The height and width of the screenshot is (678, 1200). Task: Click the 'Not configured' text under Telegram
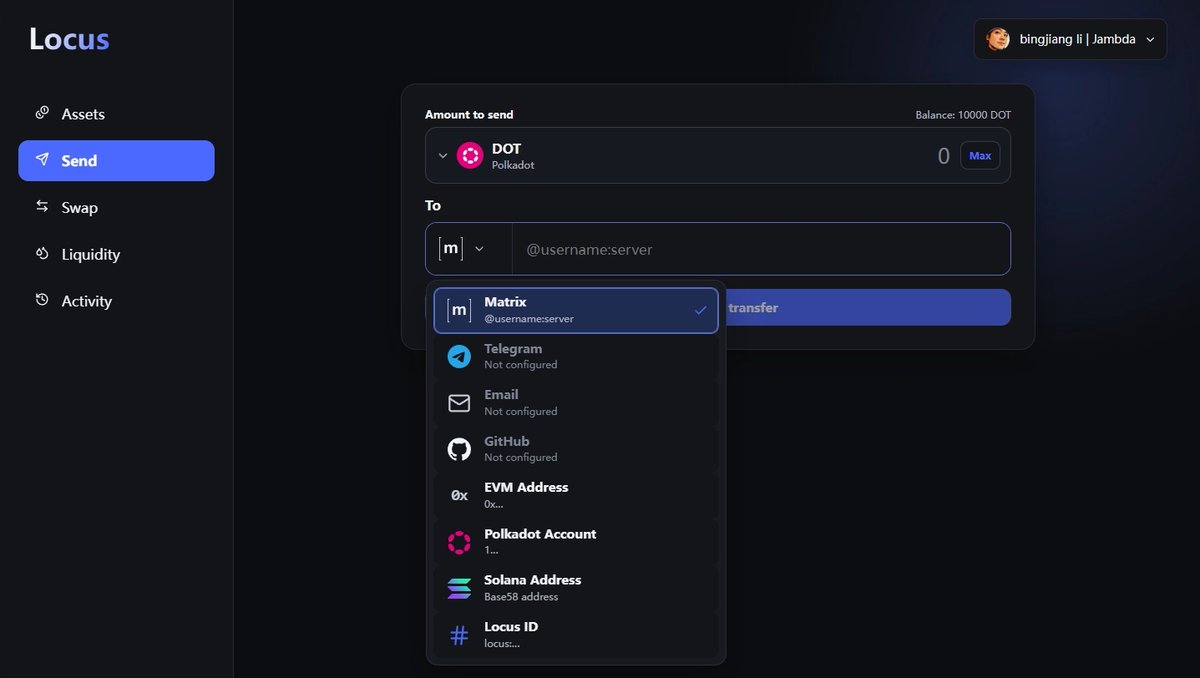coord(521,365)
